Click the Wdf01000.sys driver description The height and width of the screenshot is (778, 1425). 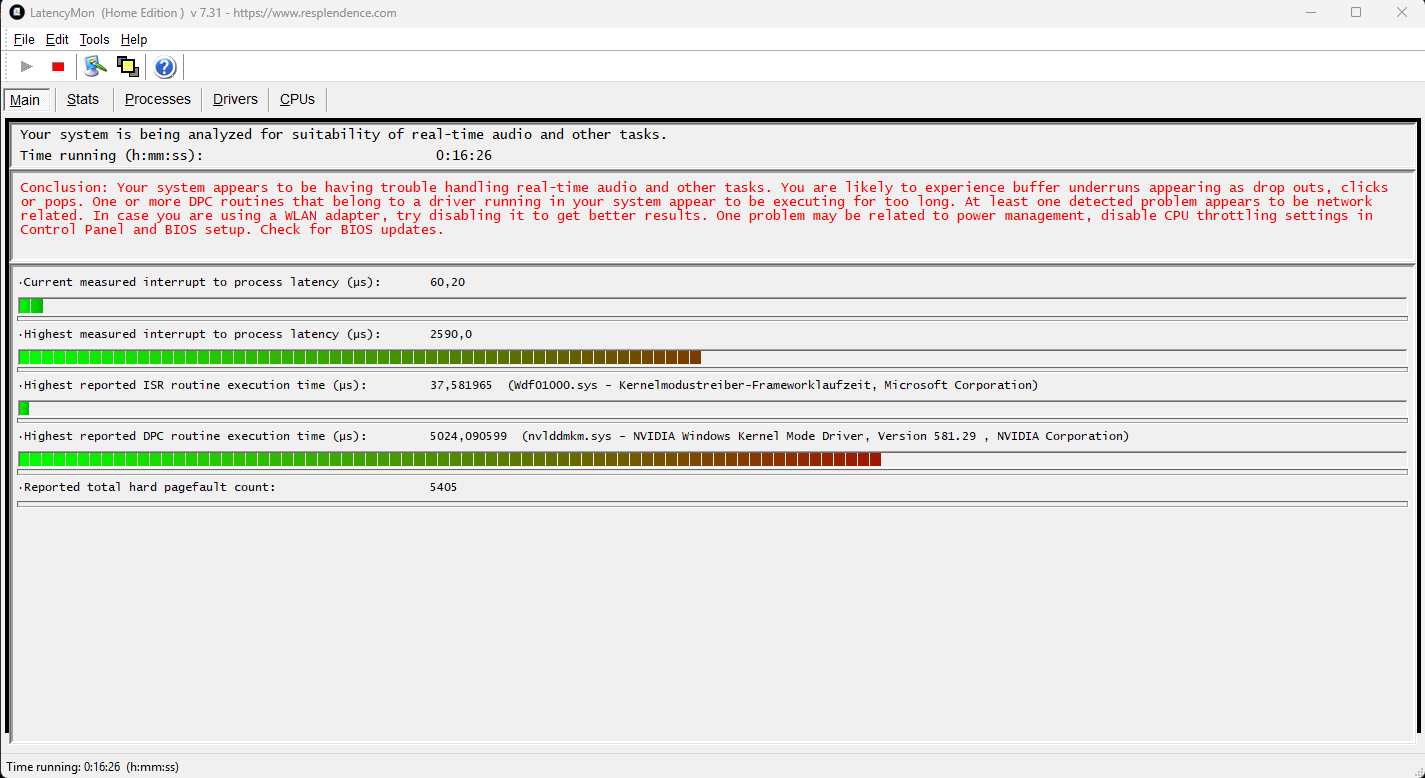(x=773, y=385)
